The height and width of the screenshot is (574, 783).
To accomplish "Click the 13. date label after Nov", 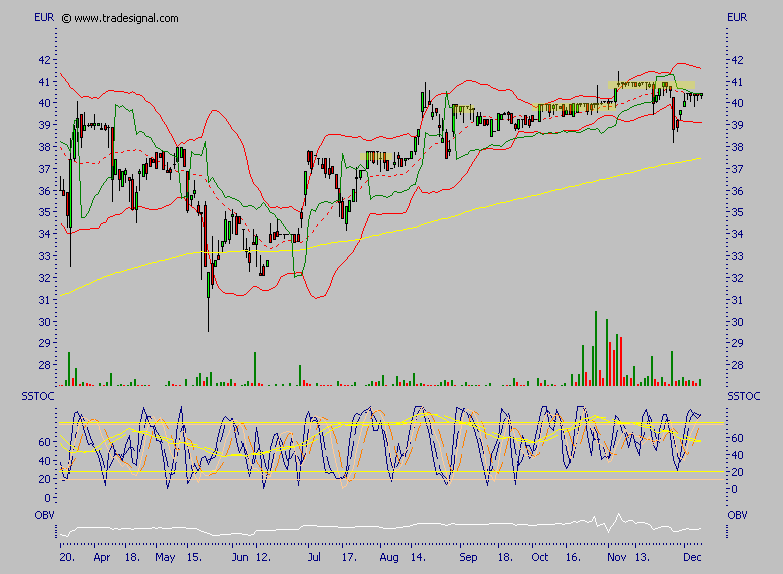I will (642, 558).
